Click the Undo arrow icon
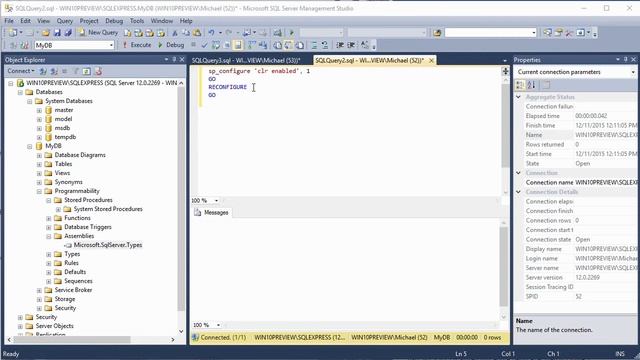This screenshot has height=360, width=640. coord(211,33)
